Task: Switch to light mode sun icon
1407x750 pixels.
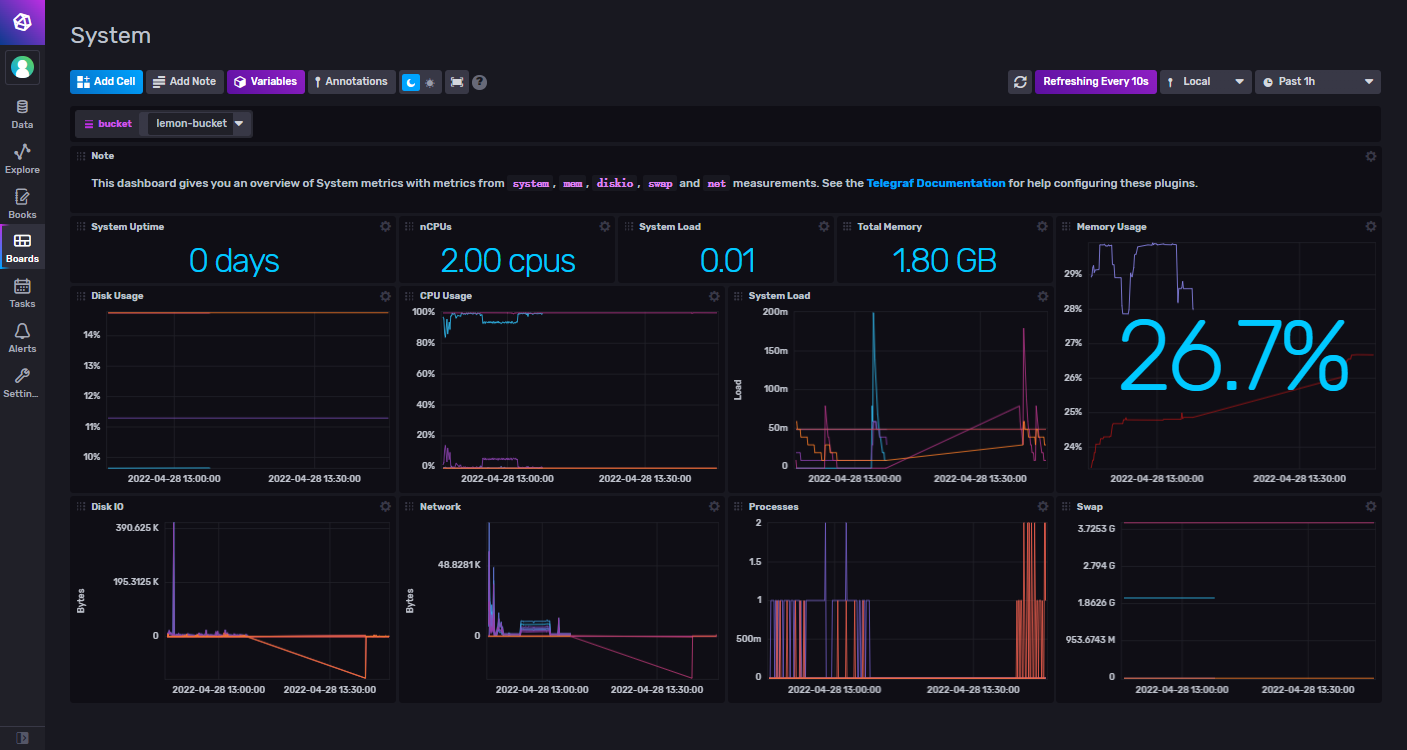Action: coord(429,82)
